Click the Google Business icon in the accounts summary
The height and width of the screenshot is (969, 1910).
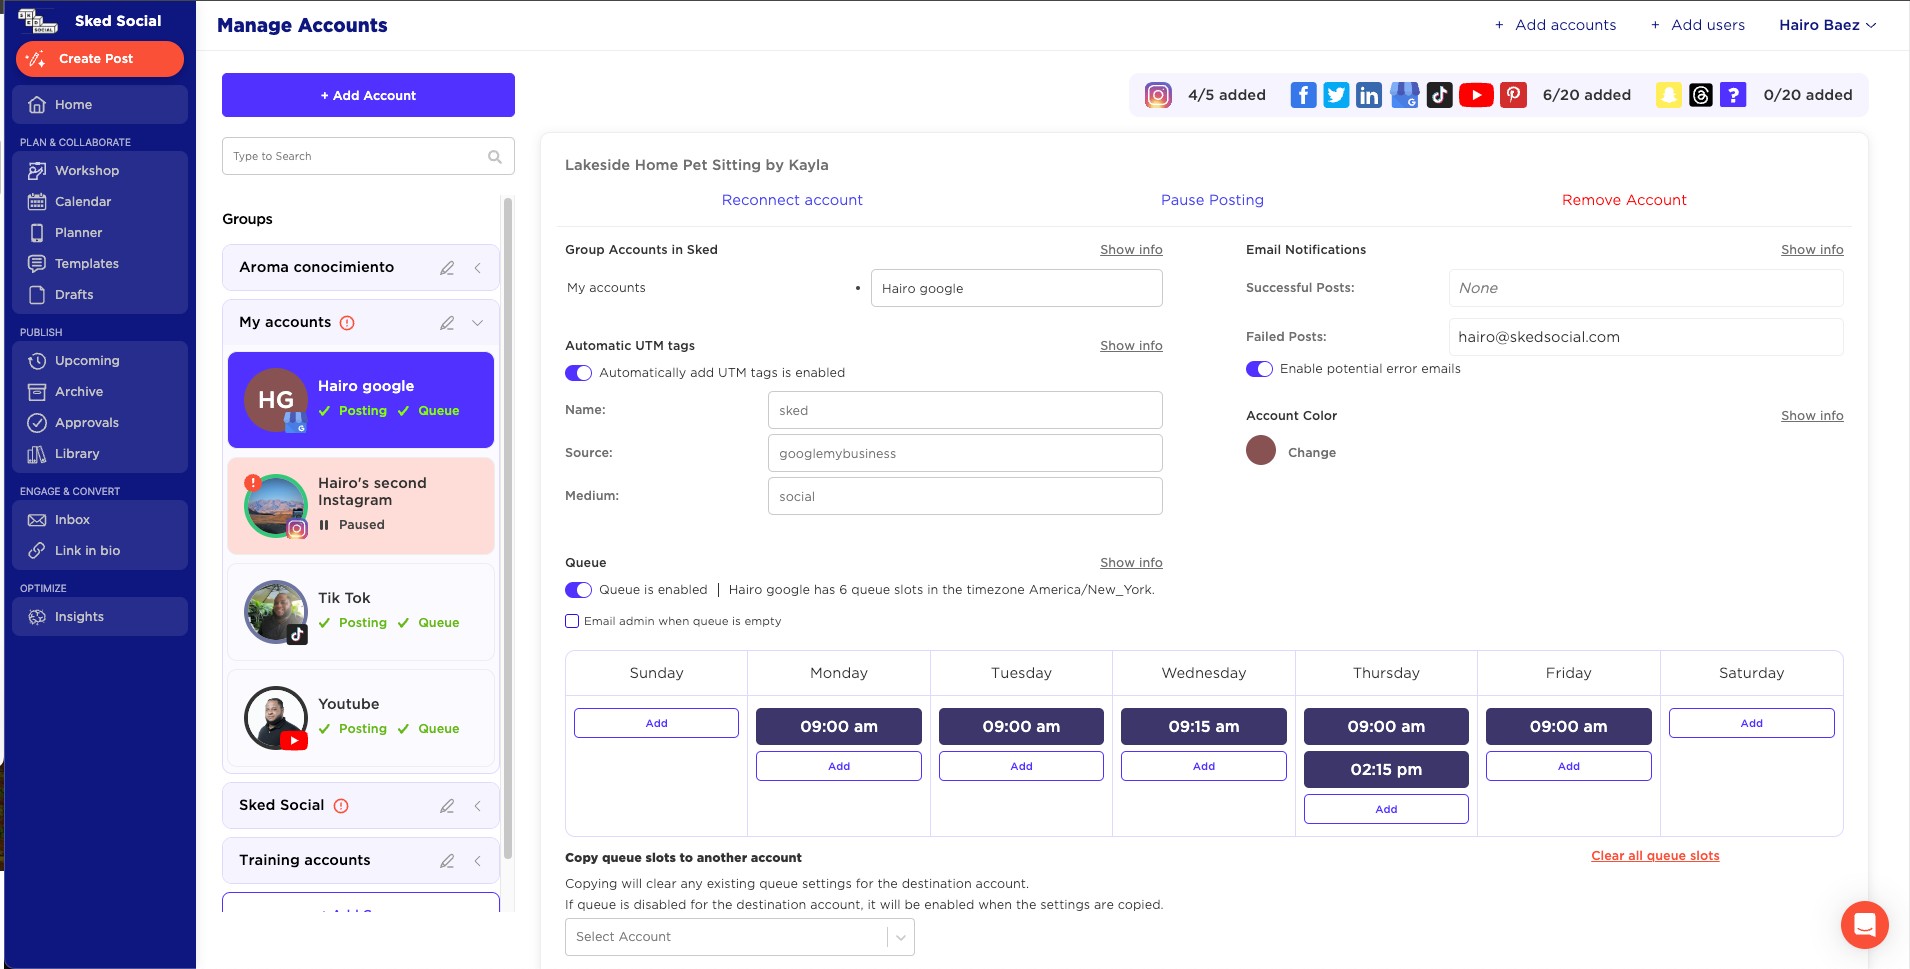pyautogui.click(x=1404, y=95)
